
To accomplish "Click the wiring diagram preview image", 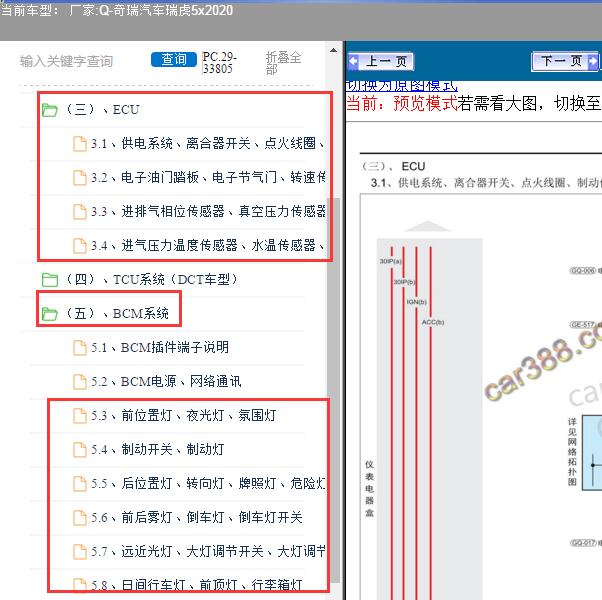I will [x=480, y=395].
